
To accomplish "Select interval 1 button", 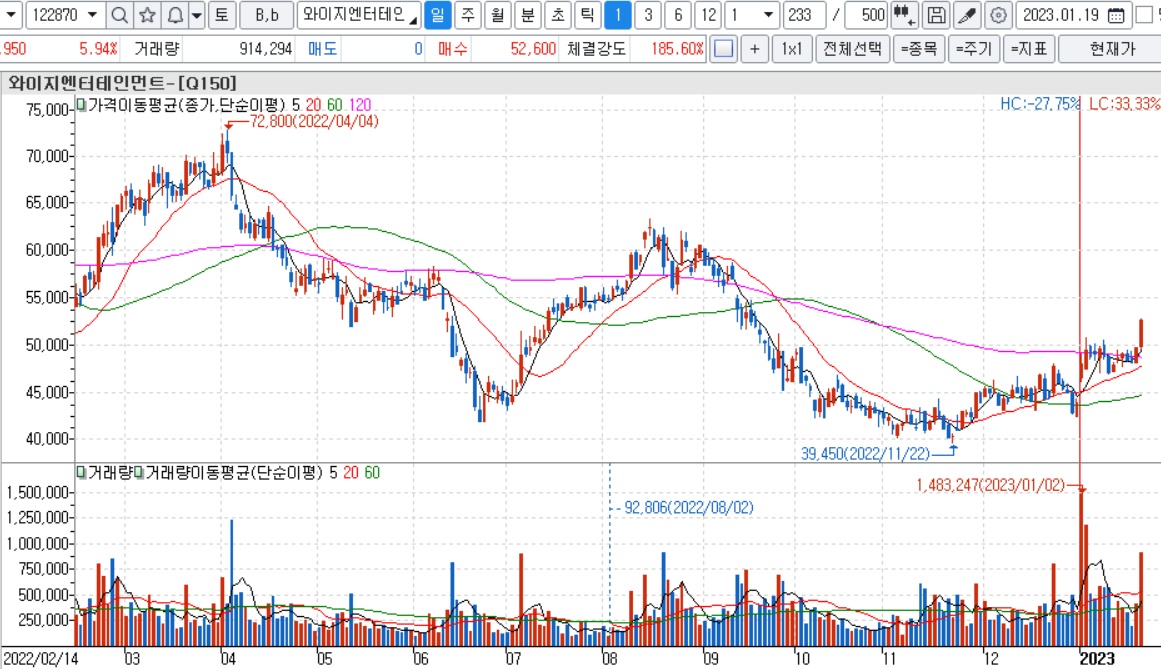I will pos(618,15).
